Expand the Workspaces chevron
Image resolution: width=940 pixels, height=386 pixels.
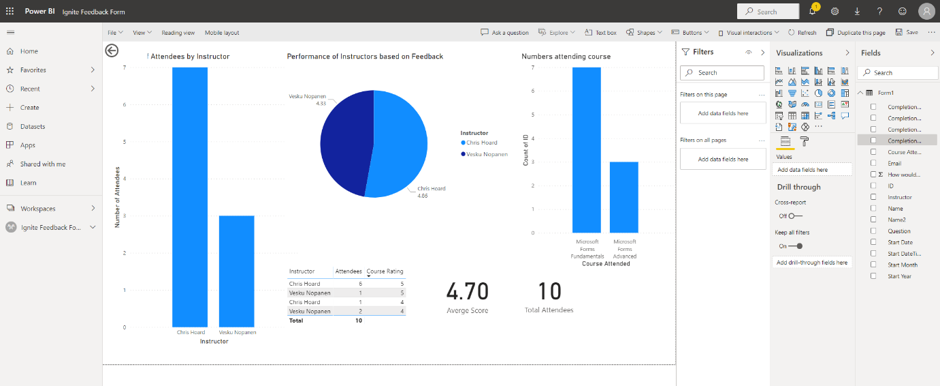93,208
